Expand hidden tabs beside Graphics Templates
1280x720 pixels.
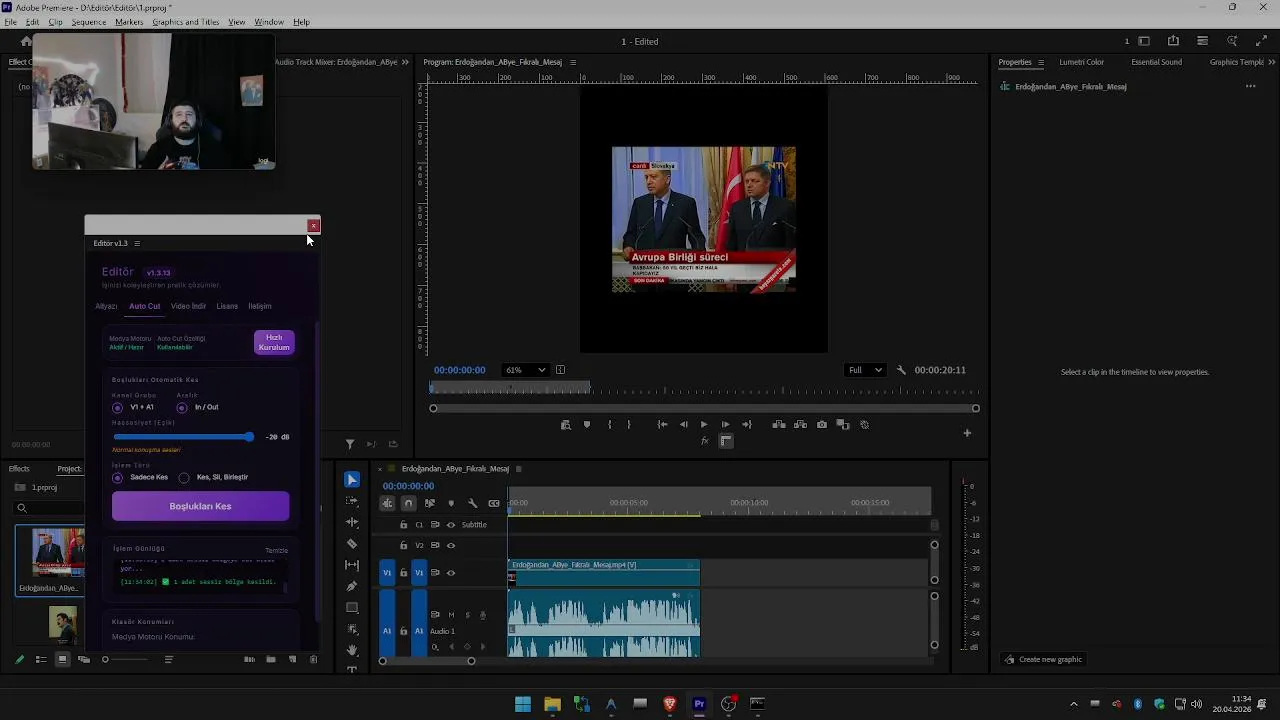pyautogui.click(x=1271, y=62)
